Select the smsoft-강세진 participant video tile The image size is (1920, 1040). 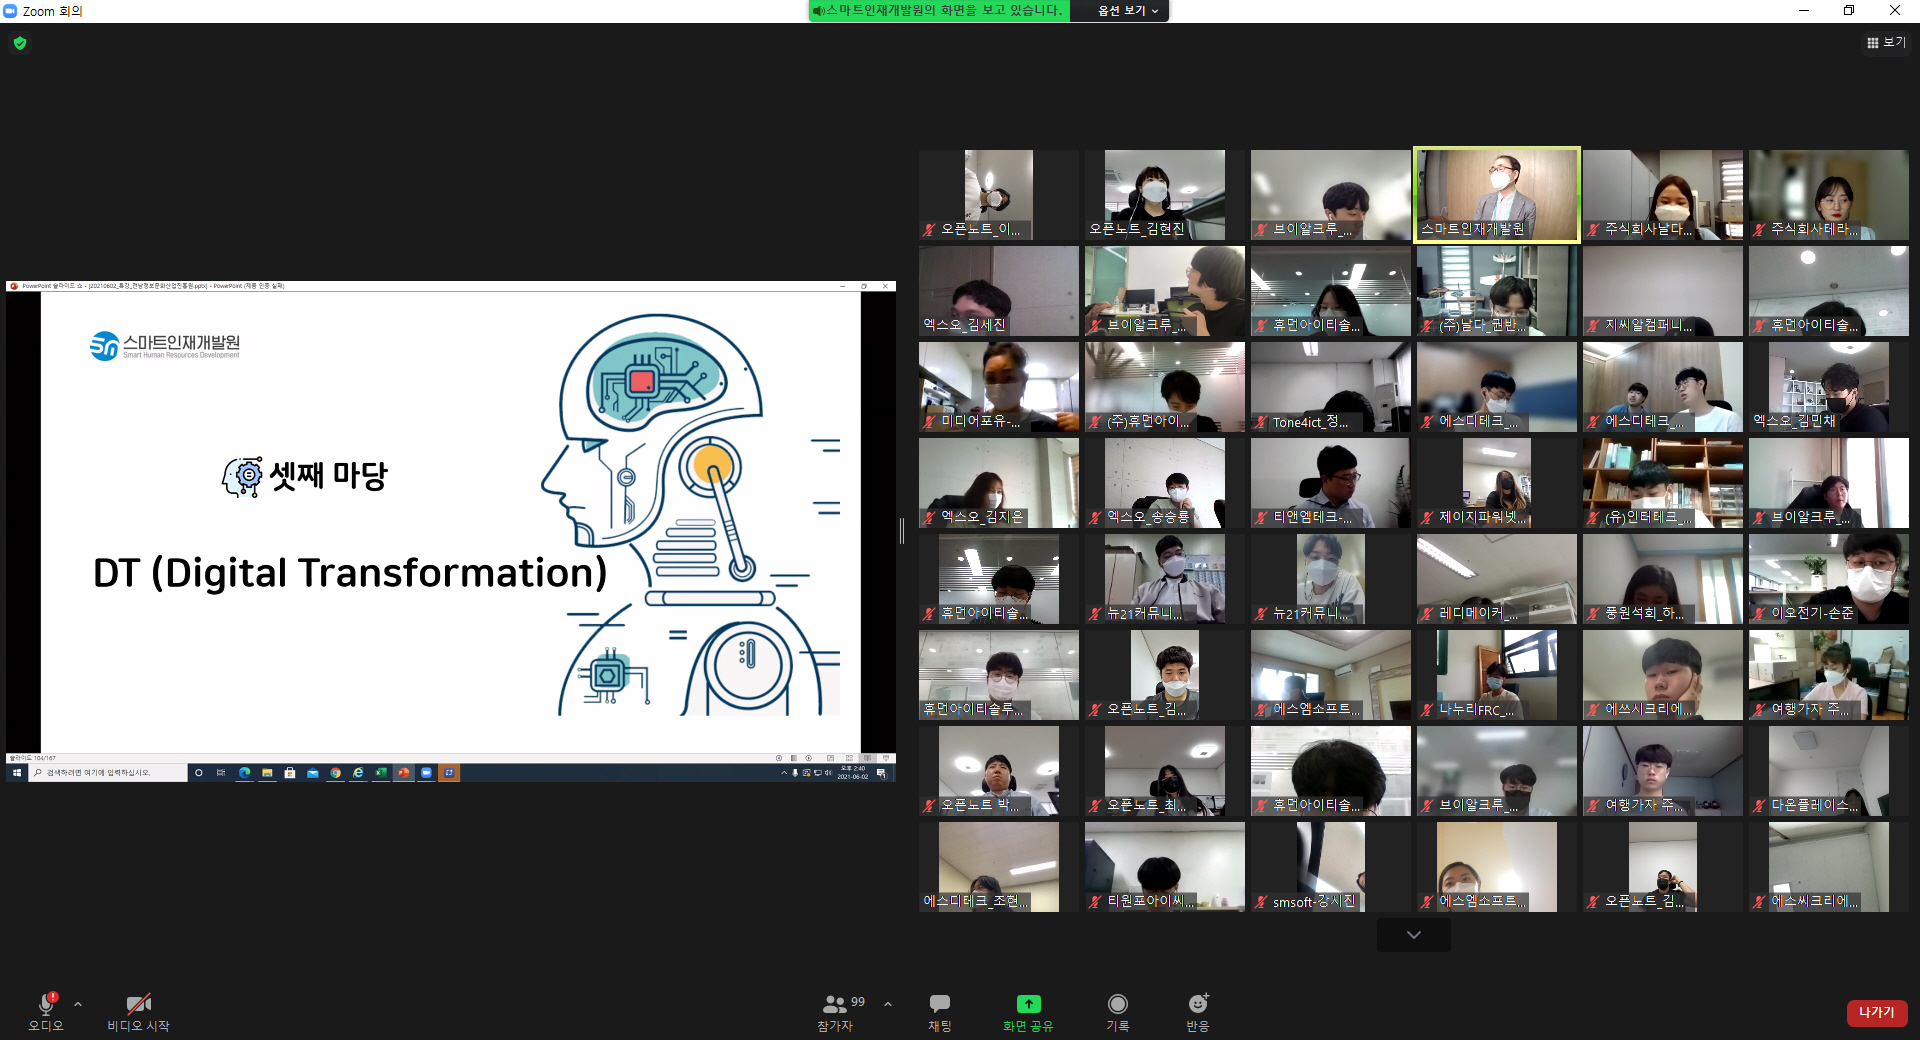pyautogui.click(x=1330, y=866)
